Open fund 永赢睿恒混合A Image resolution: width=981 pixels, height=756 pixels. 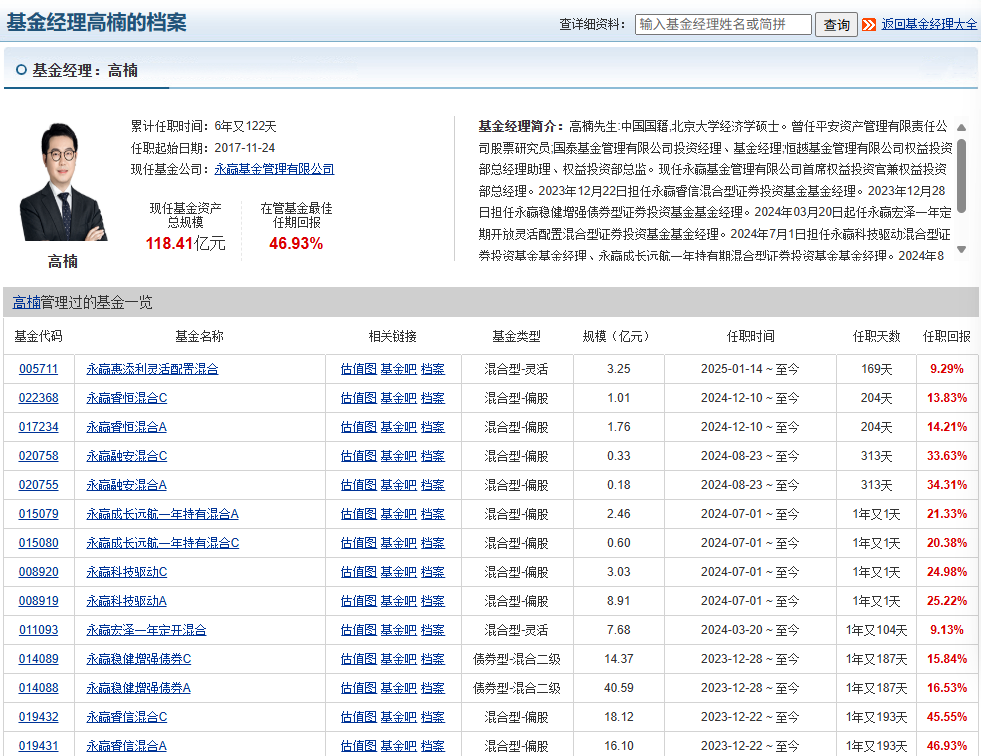click(x=126, y=427)
